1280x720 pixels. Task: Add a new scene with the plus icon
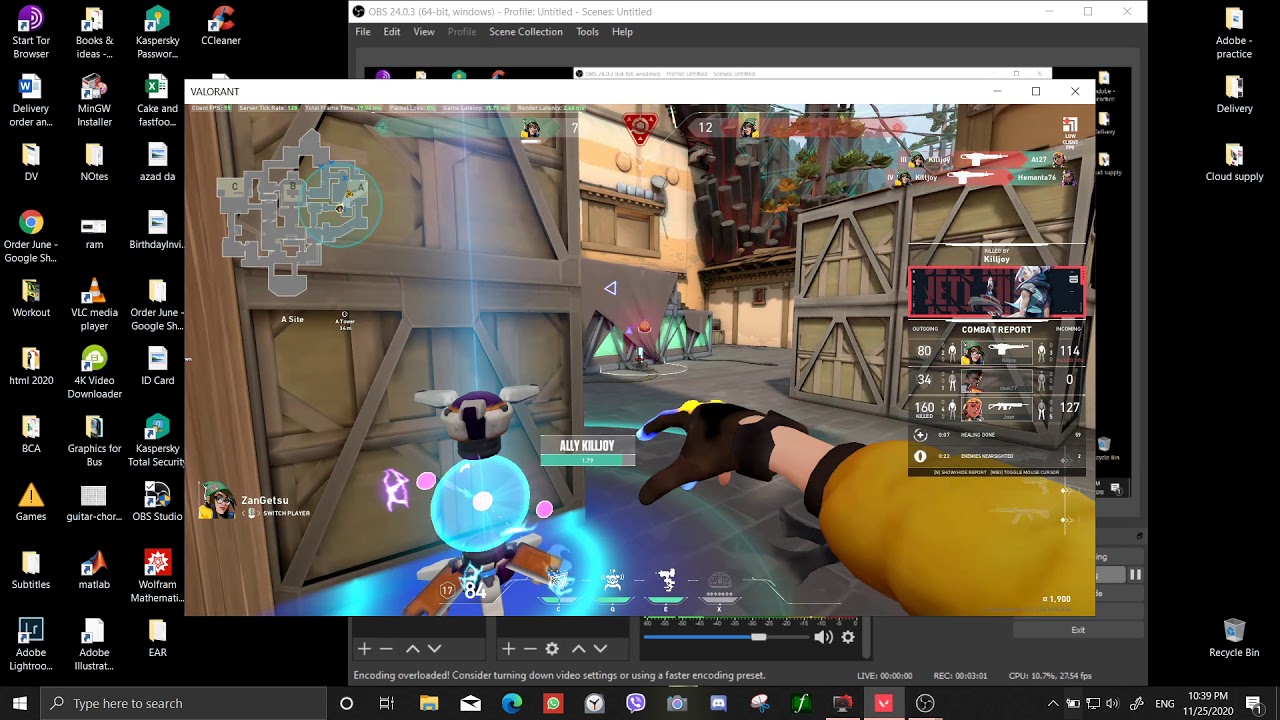click(365, 649)
